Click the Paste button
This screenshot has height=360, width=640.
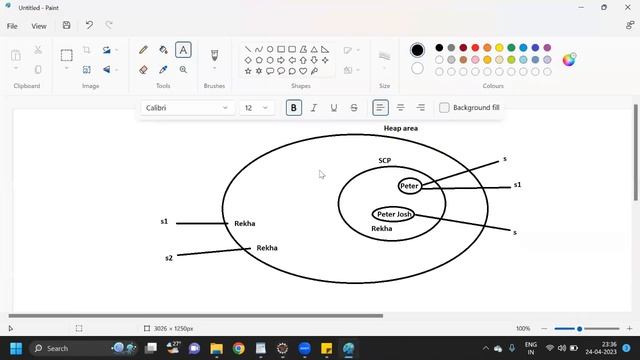pyautogui.click(x=16, y=55)
